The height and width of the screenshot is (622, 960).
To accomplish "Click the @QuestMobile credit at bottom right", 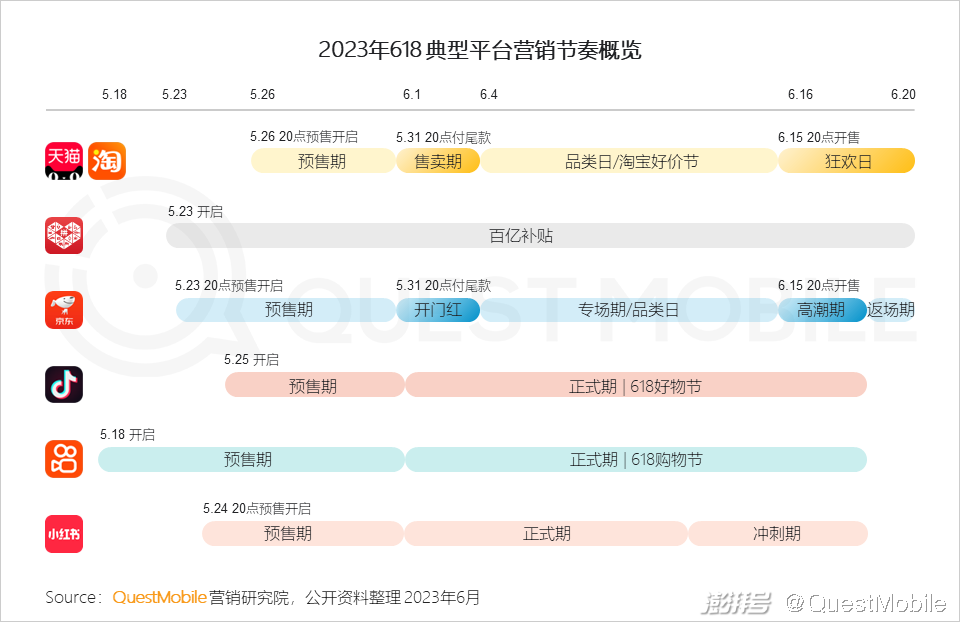I will 866,604.
